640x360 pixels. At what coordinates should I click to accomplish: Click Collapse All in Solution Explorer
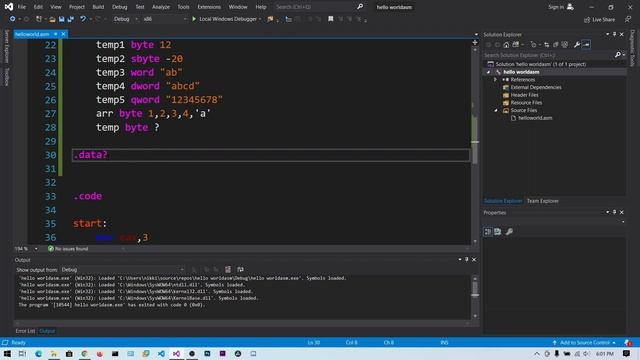556,44
